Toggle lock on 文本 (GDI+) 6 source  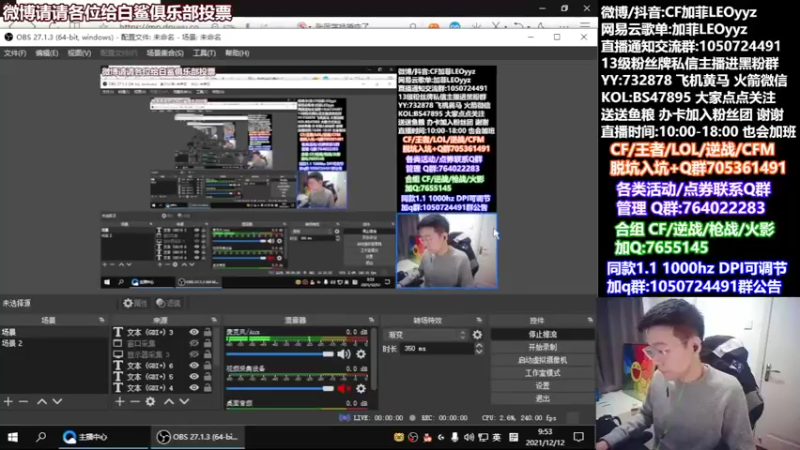pyautogui.click(x=208, y=365)
